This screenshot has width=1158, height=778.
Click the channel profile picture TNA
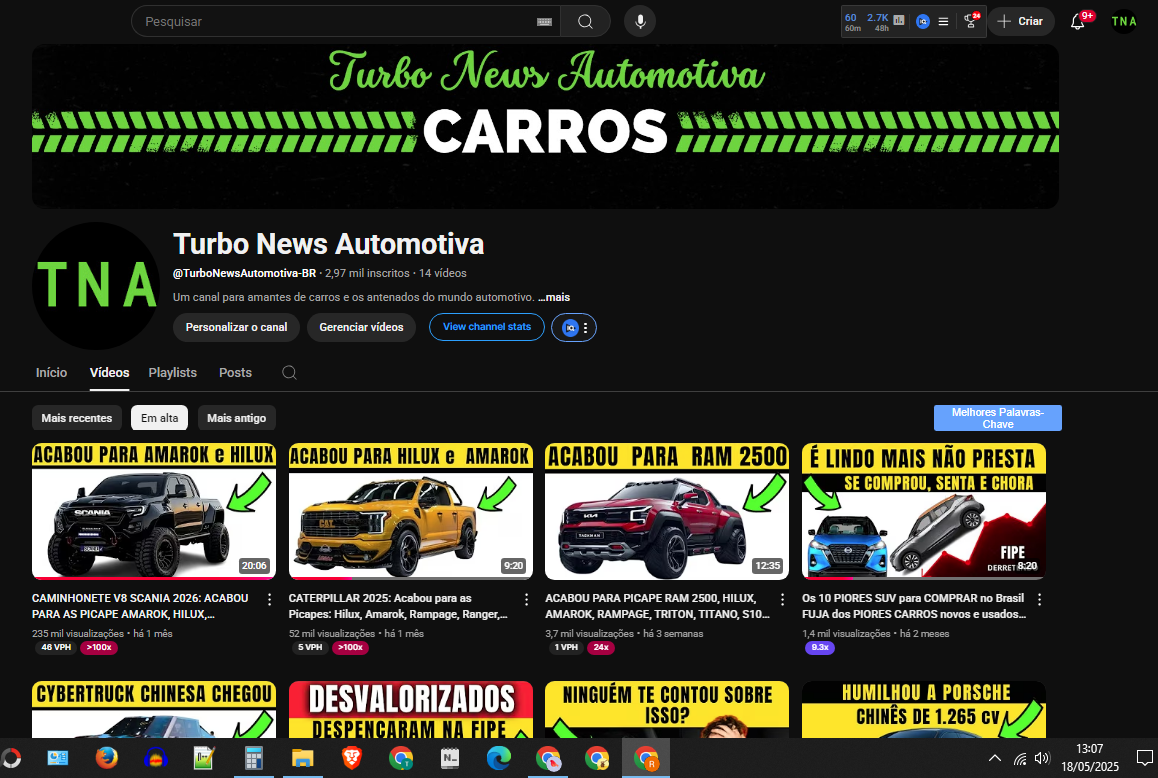click(x=96, y=286)
